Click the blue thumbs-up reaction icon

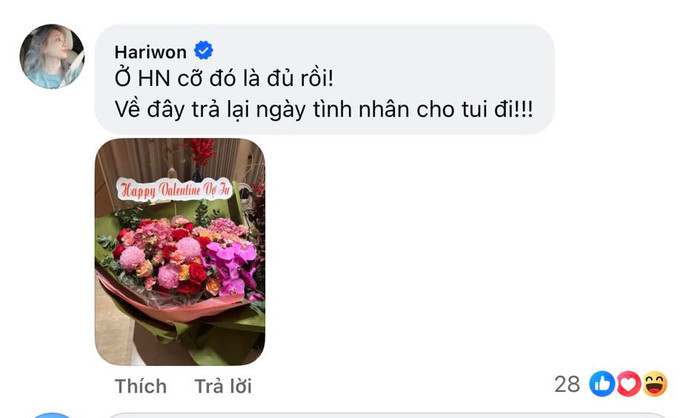tap(602, 384)
